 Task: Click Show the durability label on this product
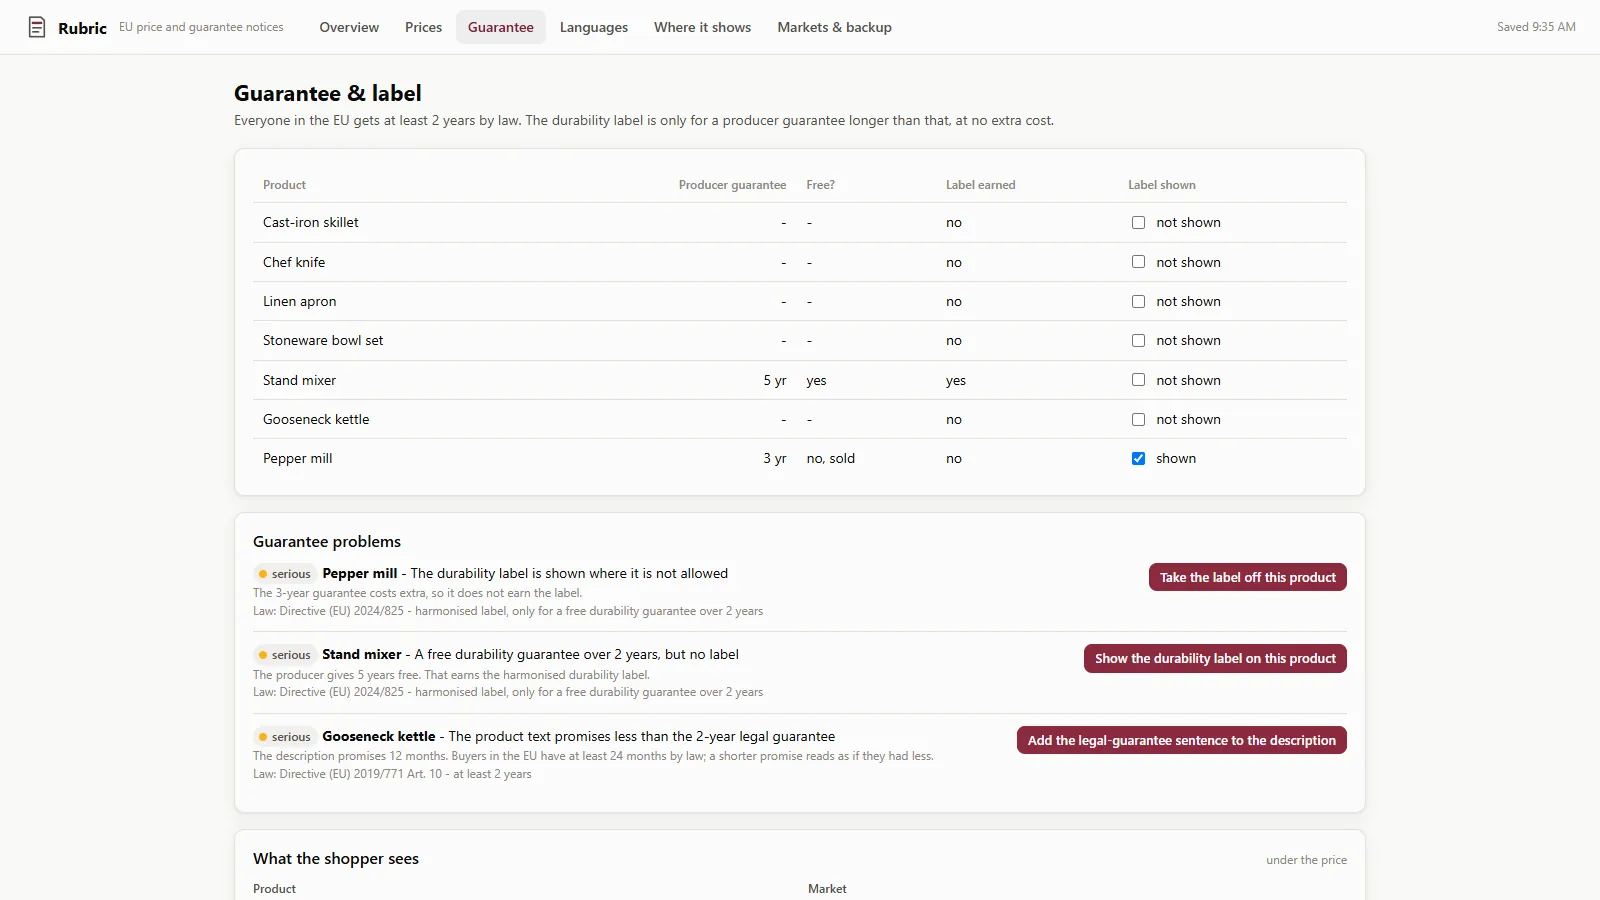pos(1215,658)
